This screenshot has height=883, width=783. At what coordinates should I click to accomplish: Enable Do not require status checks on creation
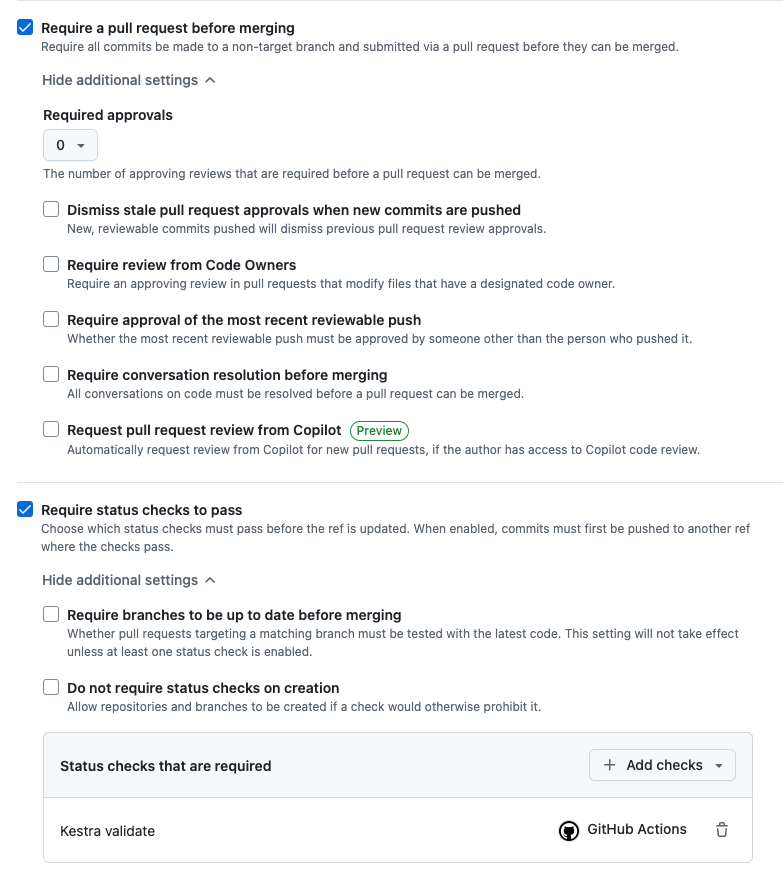tap(51, 688)
